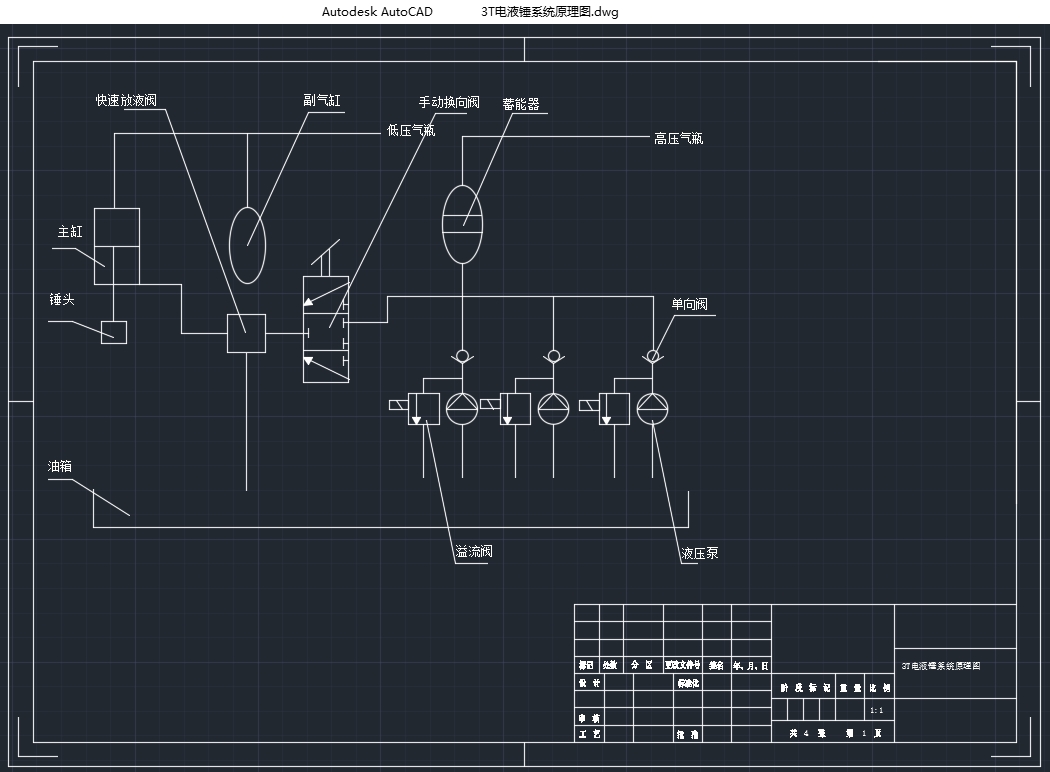The width and height of the screenshot is (1050, 772).
Task: Select the 低压气瓶 text label
Action: pos(411,131)
